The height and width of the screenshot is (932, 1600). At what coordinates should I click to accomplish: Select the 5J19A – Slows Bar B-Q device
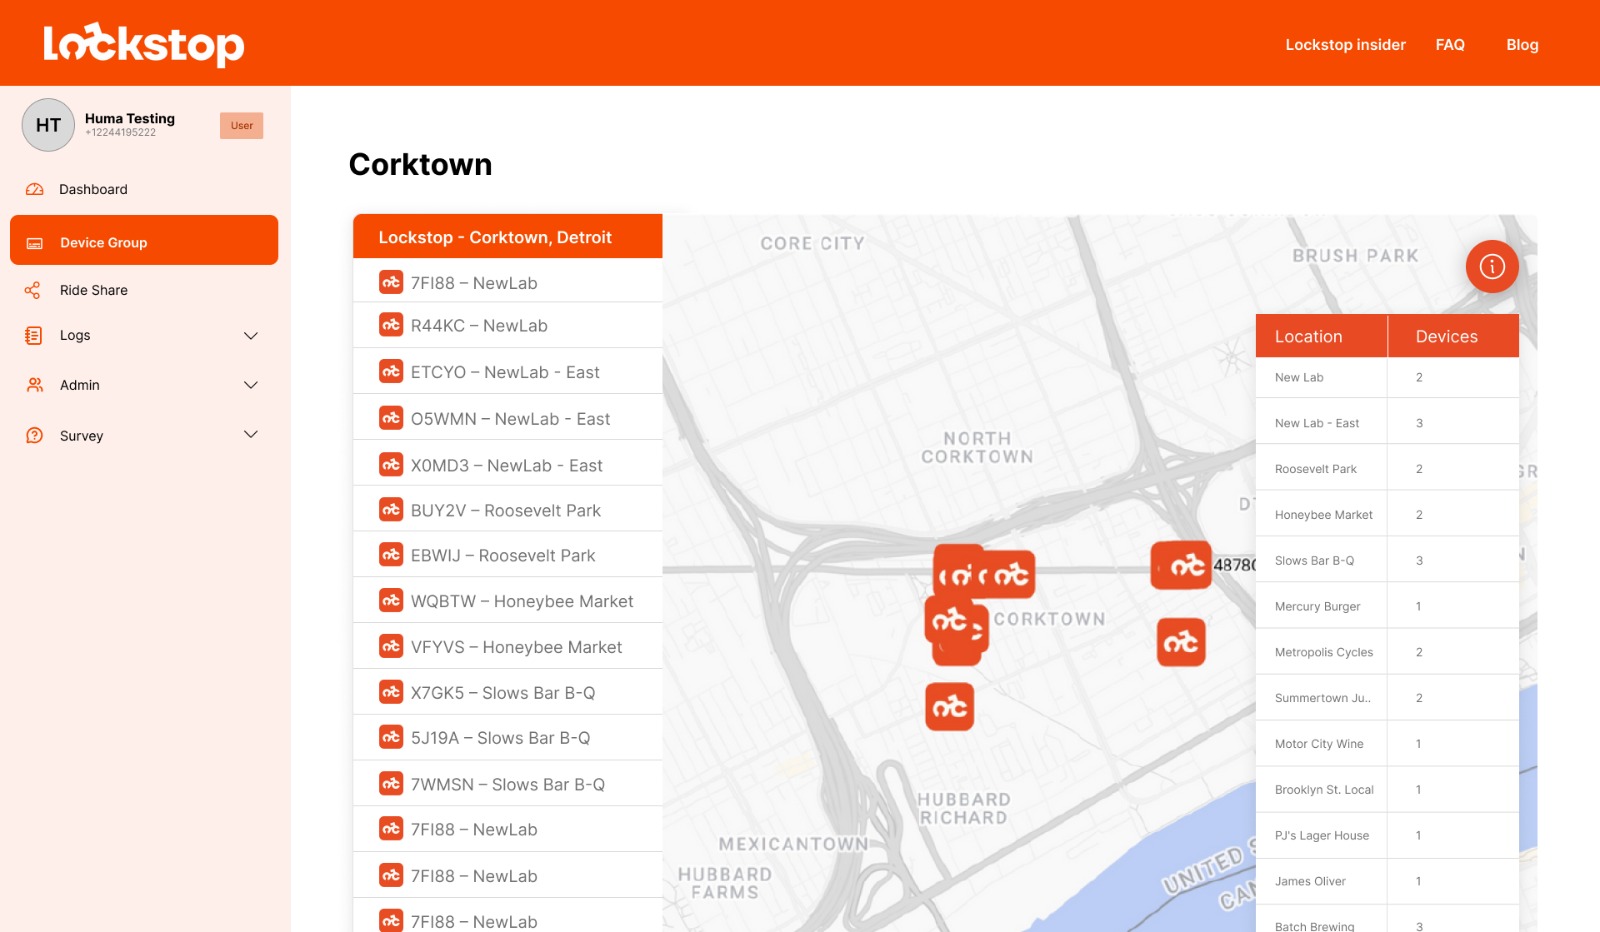(x=508, y=738)
